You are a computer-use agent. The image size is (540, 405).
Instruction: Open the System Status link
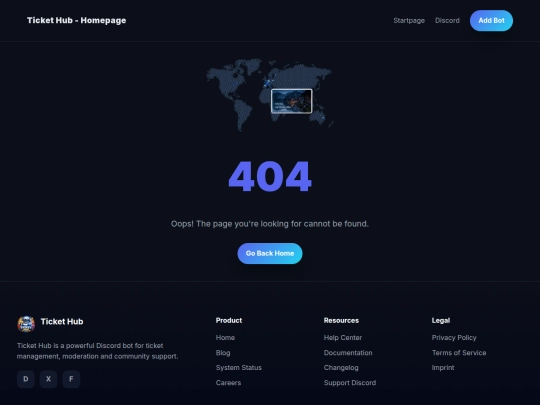click(239, 367)
